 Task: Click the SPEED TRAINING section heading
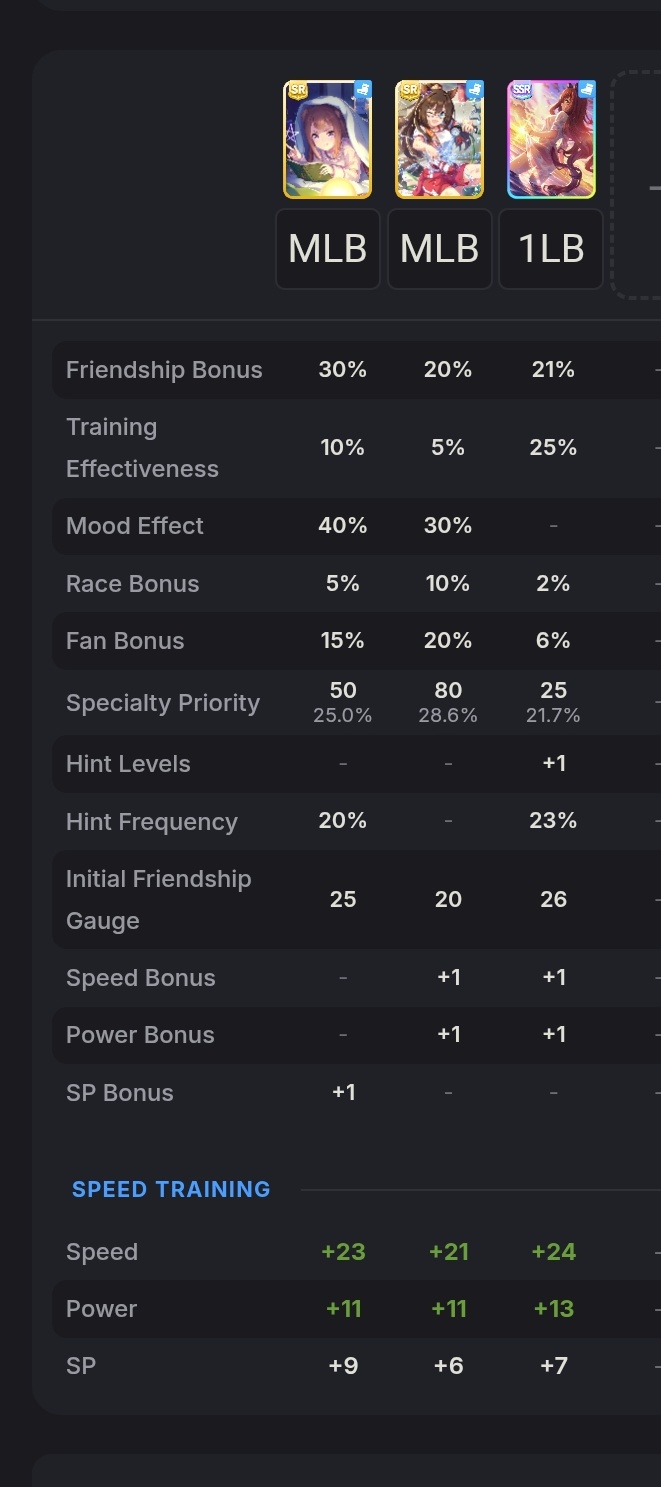point(171,1189)
